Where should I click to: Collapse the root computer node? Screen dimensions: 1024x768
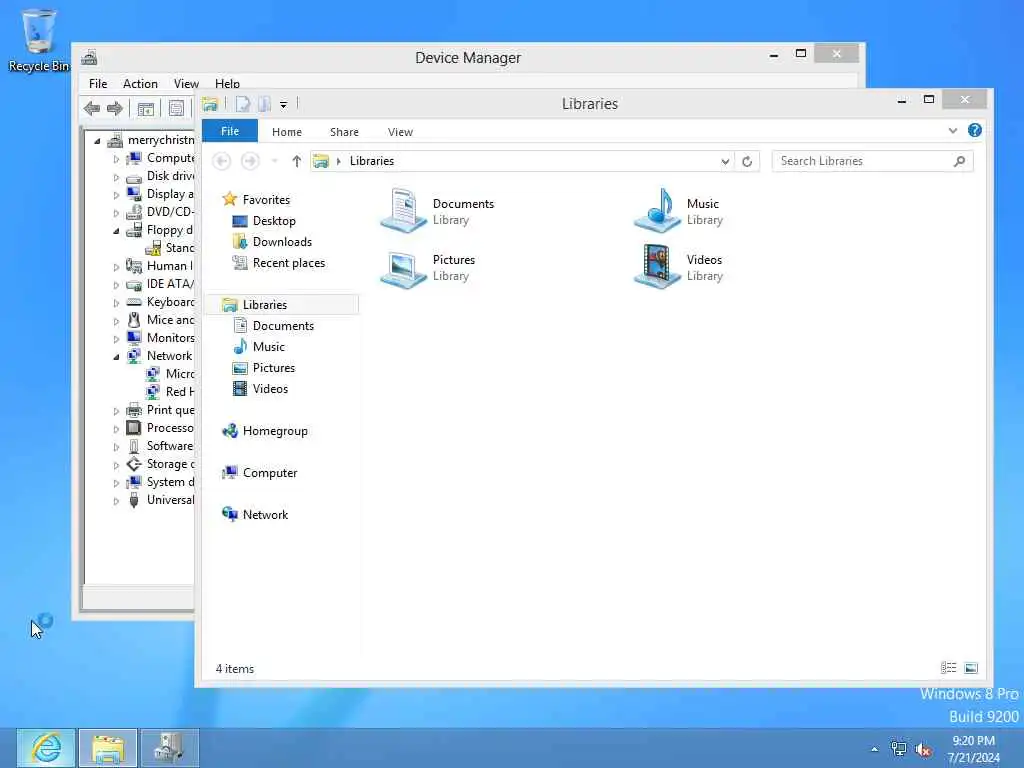click(x=97, y=141)
